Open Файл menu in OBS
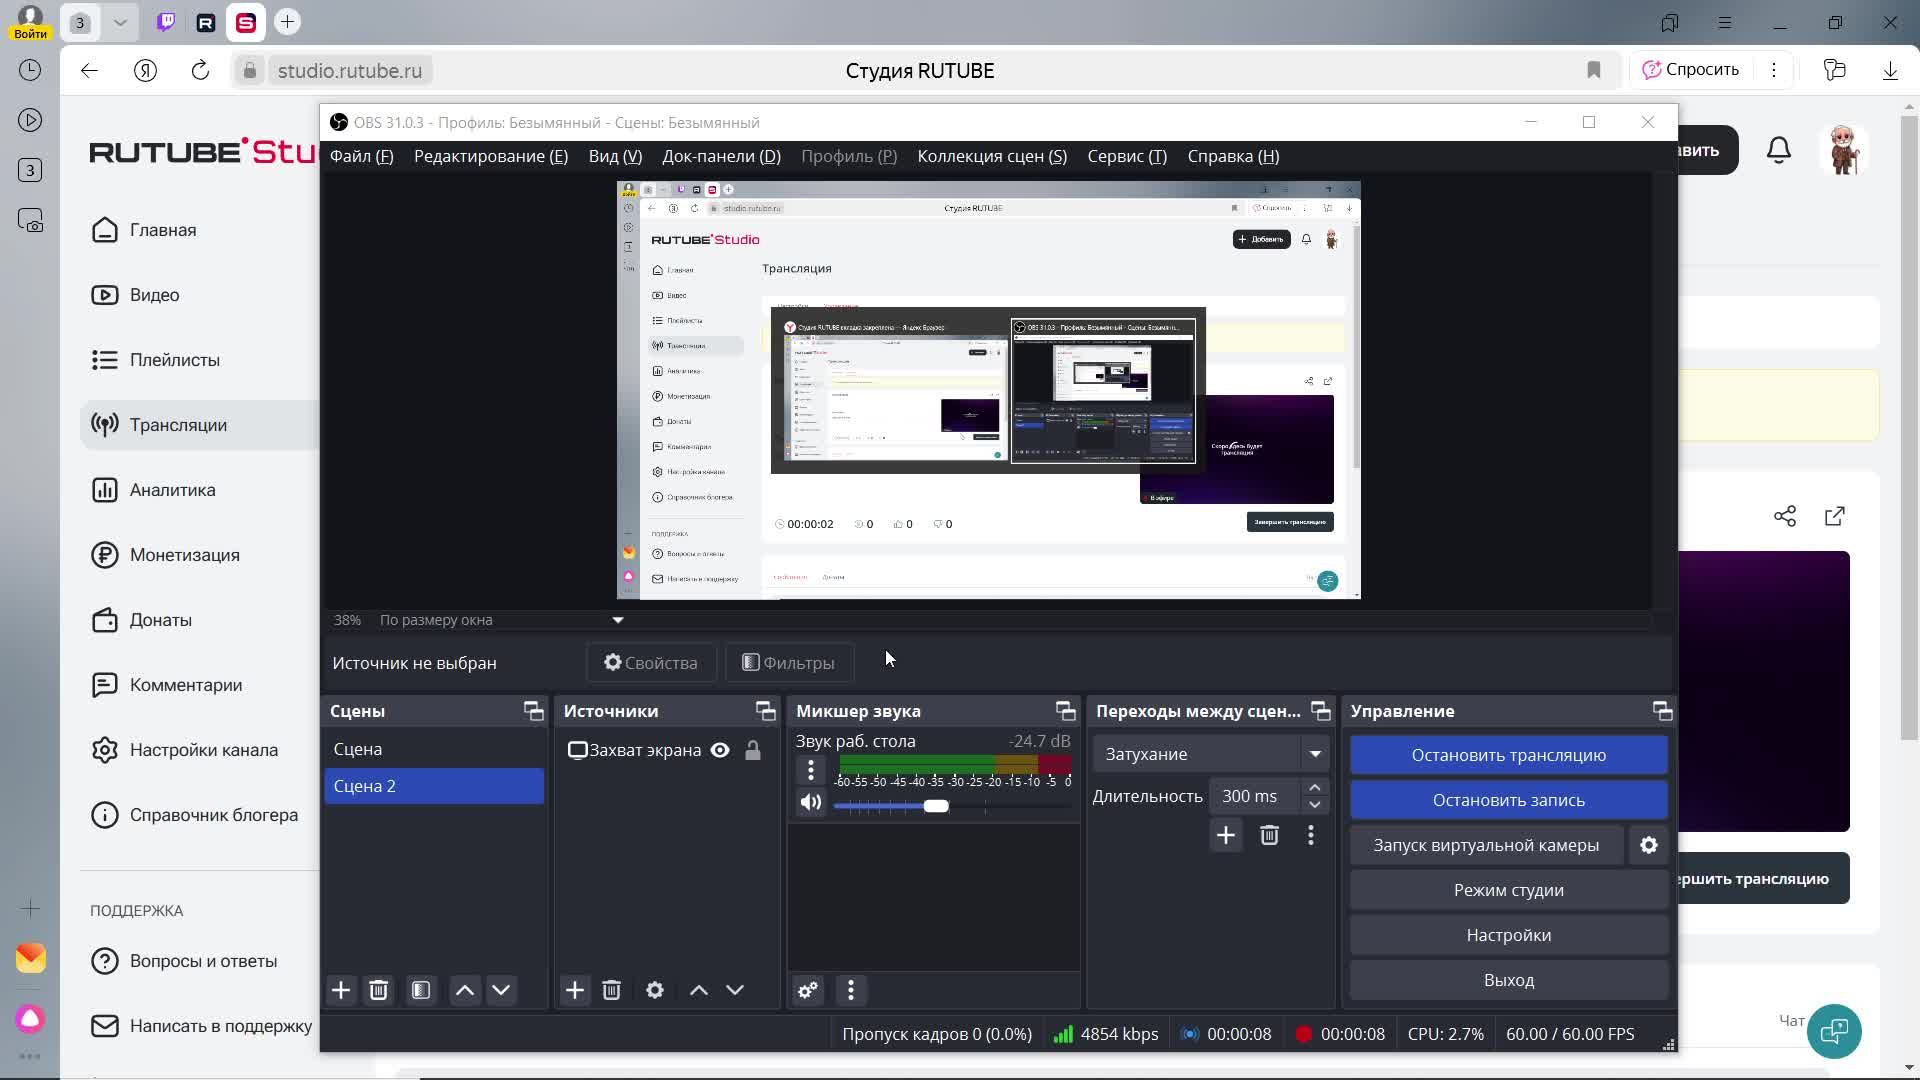 pyautogui.click(x=362, y=156)
